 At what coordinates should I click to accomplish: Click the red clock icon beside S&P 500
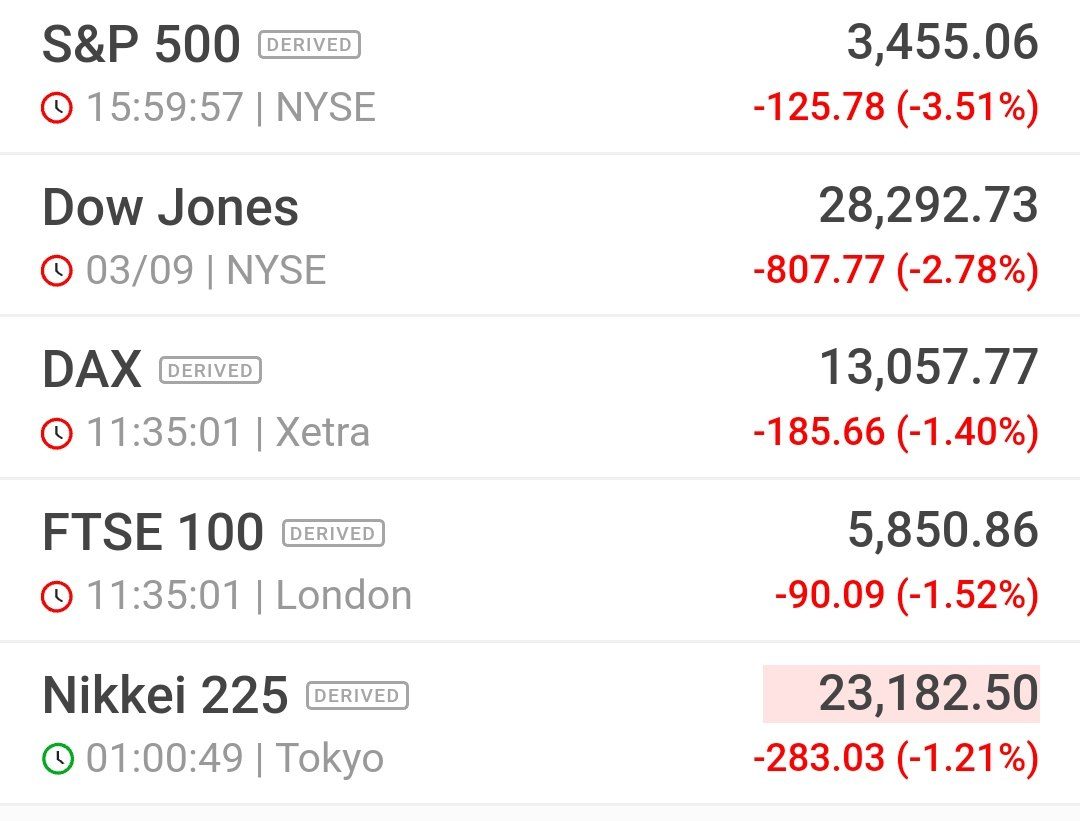[x=57, y=108]
